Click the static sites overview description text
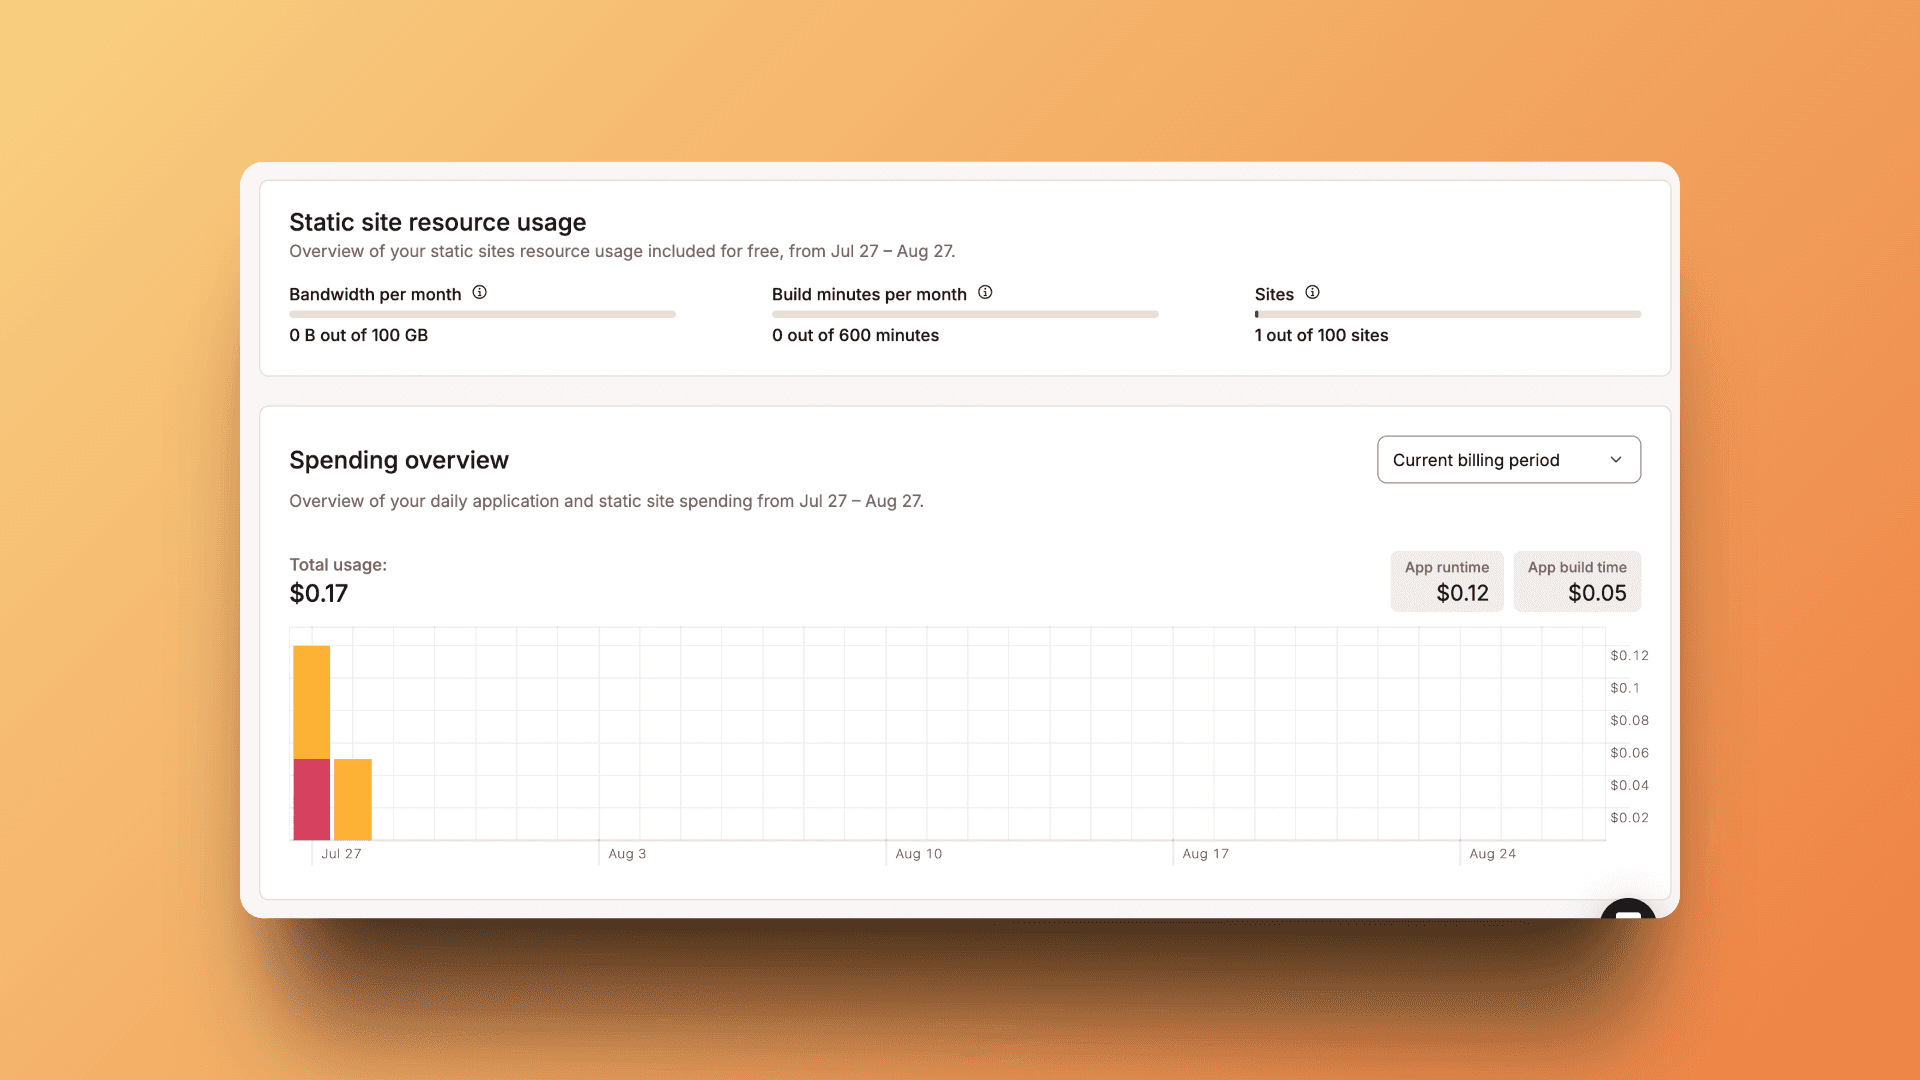This screenshot has width=1920, height=1080. (622, 251)
